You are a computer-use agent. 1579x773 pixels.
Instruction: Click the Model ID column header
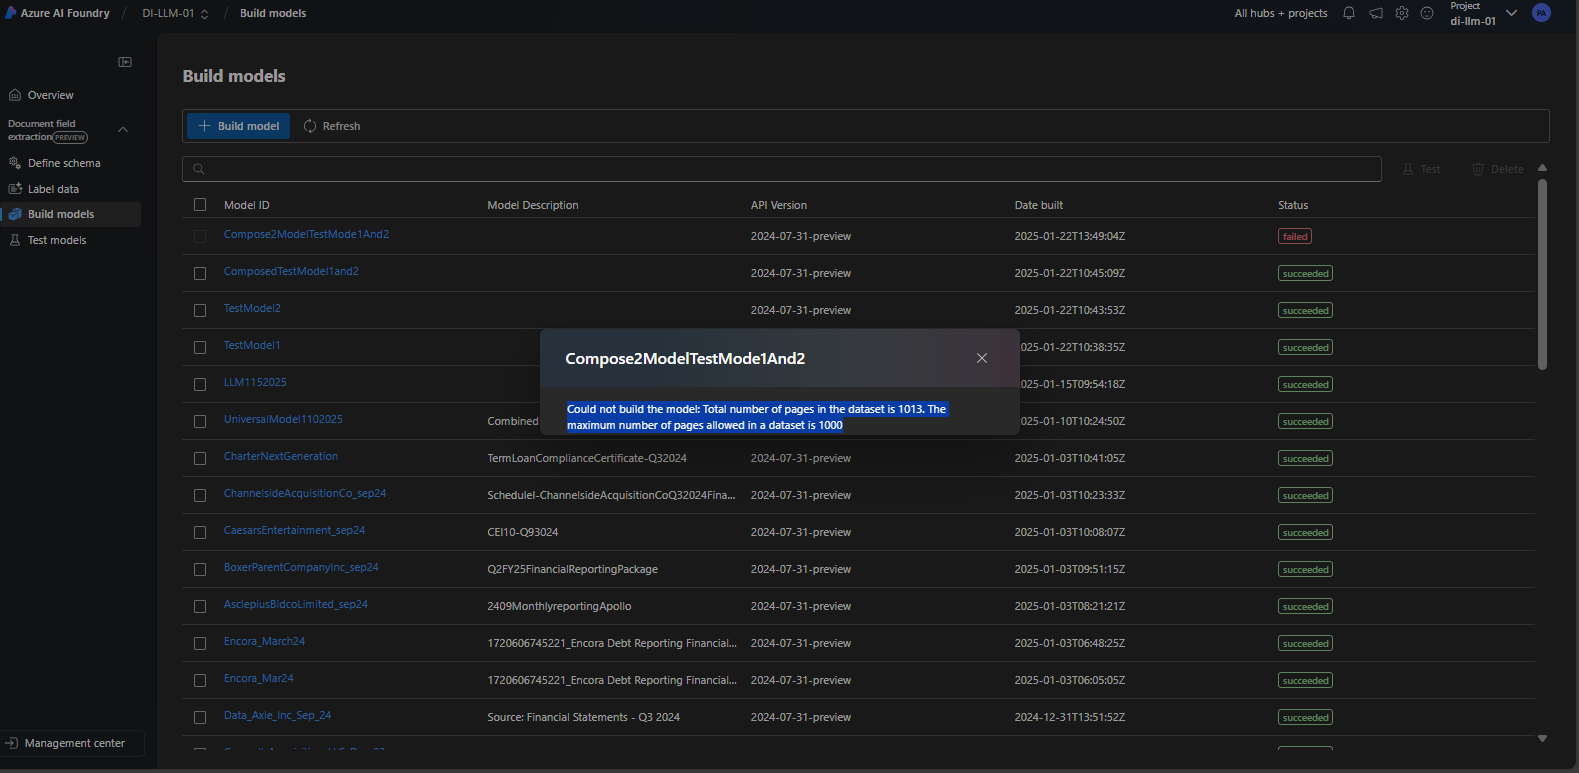(x=247, y=205)
